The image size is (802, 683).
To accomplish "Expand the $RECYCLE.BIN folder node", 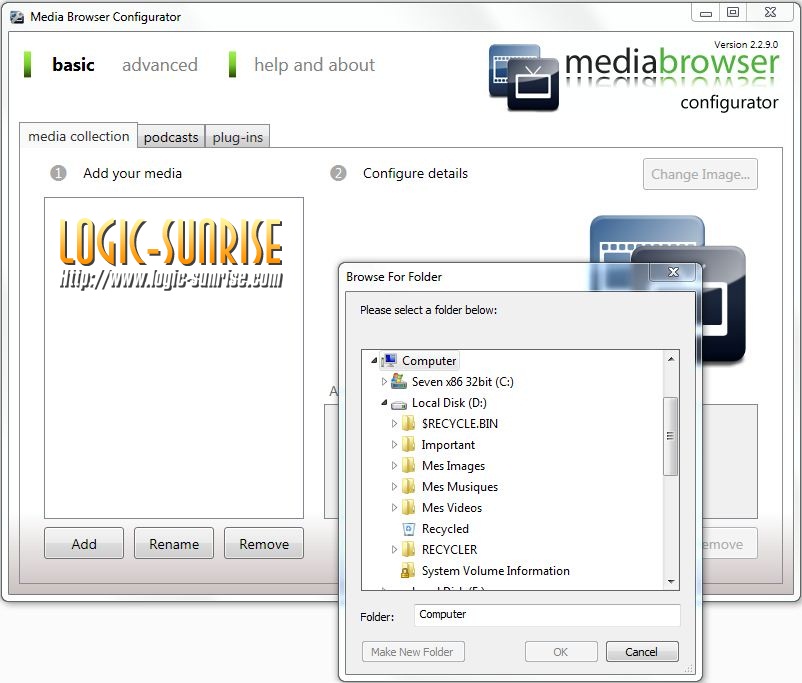I will [x=394, y=424].
